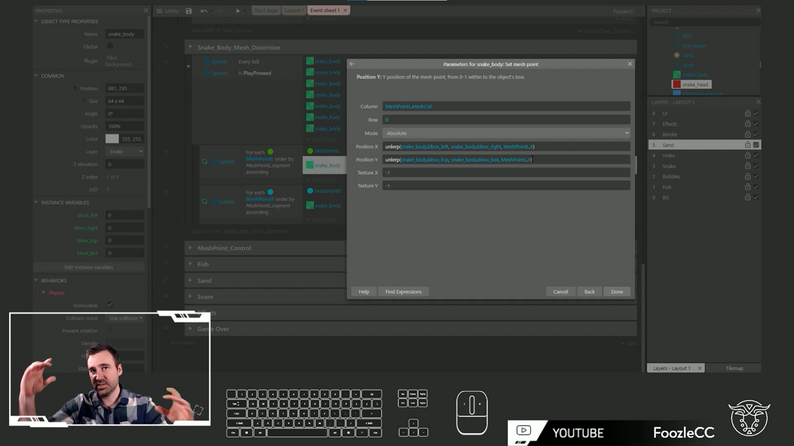
Task: Click the Texture X input field
Action: 506,173
